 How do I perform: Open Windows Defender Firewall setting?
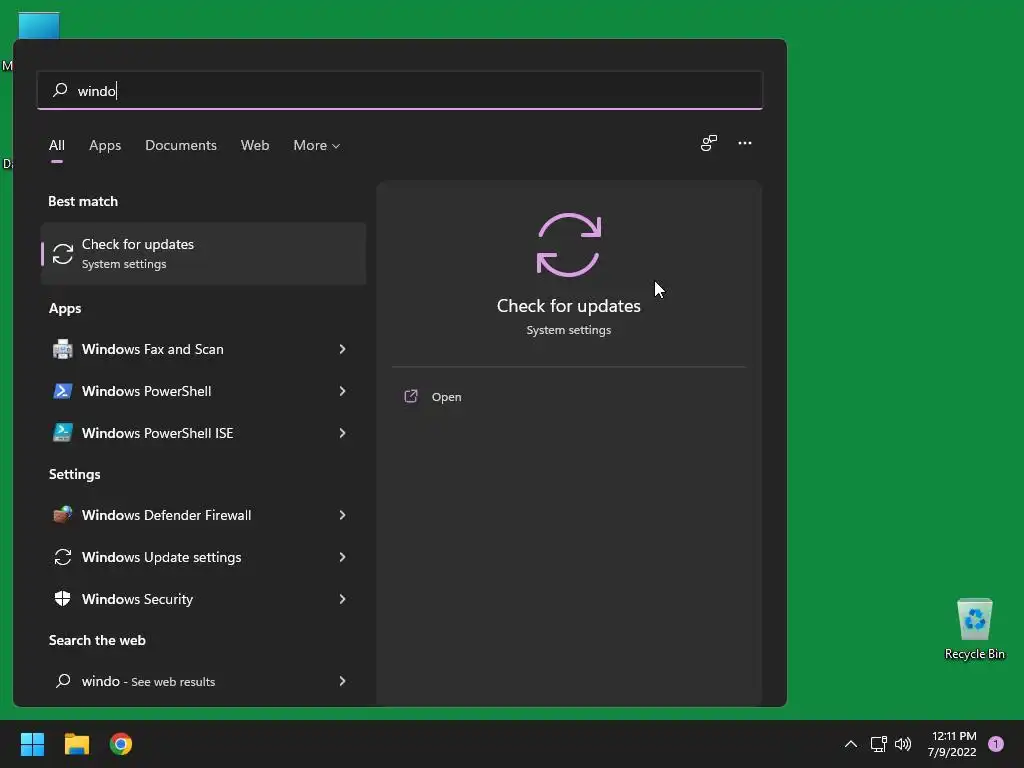[203, 515]
